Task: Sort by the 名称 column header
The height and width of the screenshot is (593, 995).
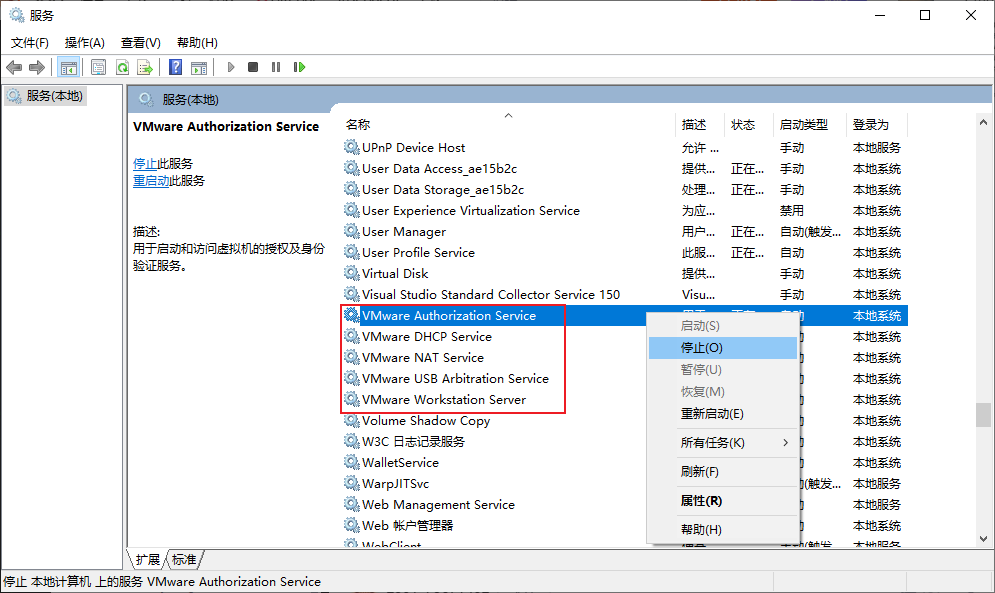Action: [508, 124]
